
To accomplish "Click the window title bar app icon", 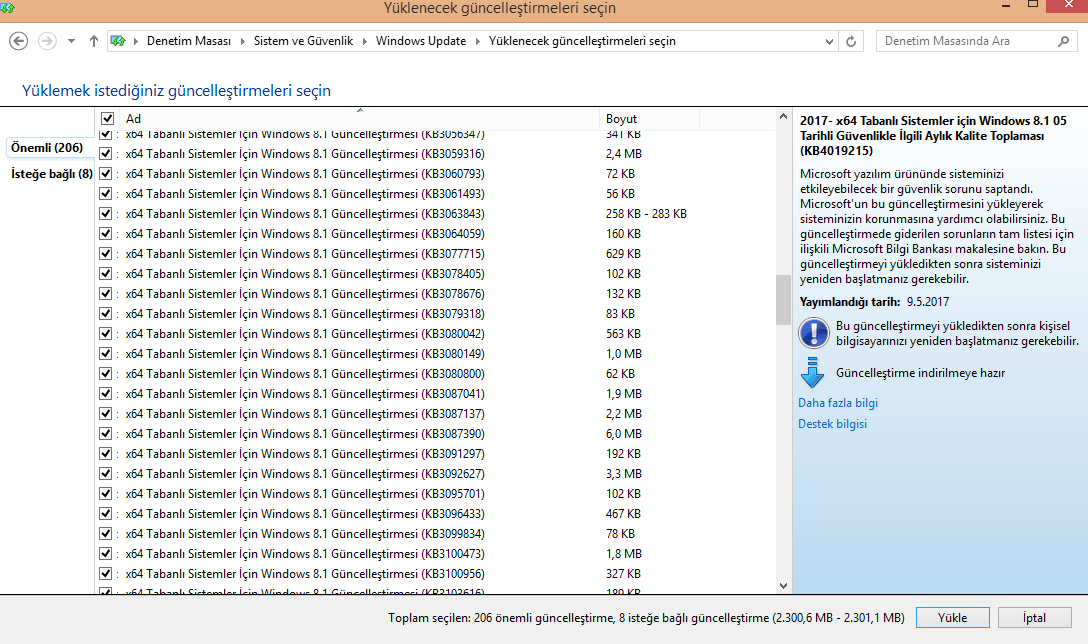I will (7, 7).
